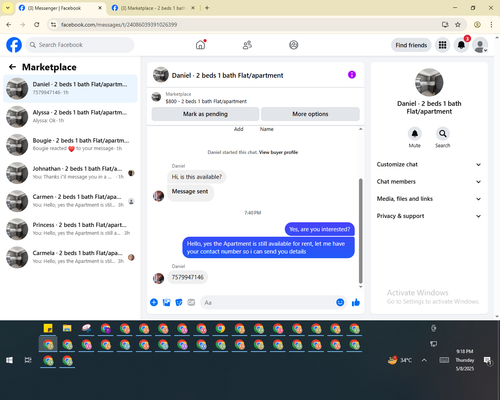Viewport: 500px width, 400px height.
Task: Open the $800 Marketplace listing link
Action: (x=206, y=101)
